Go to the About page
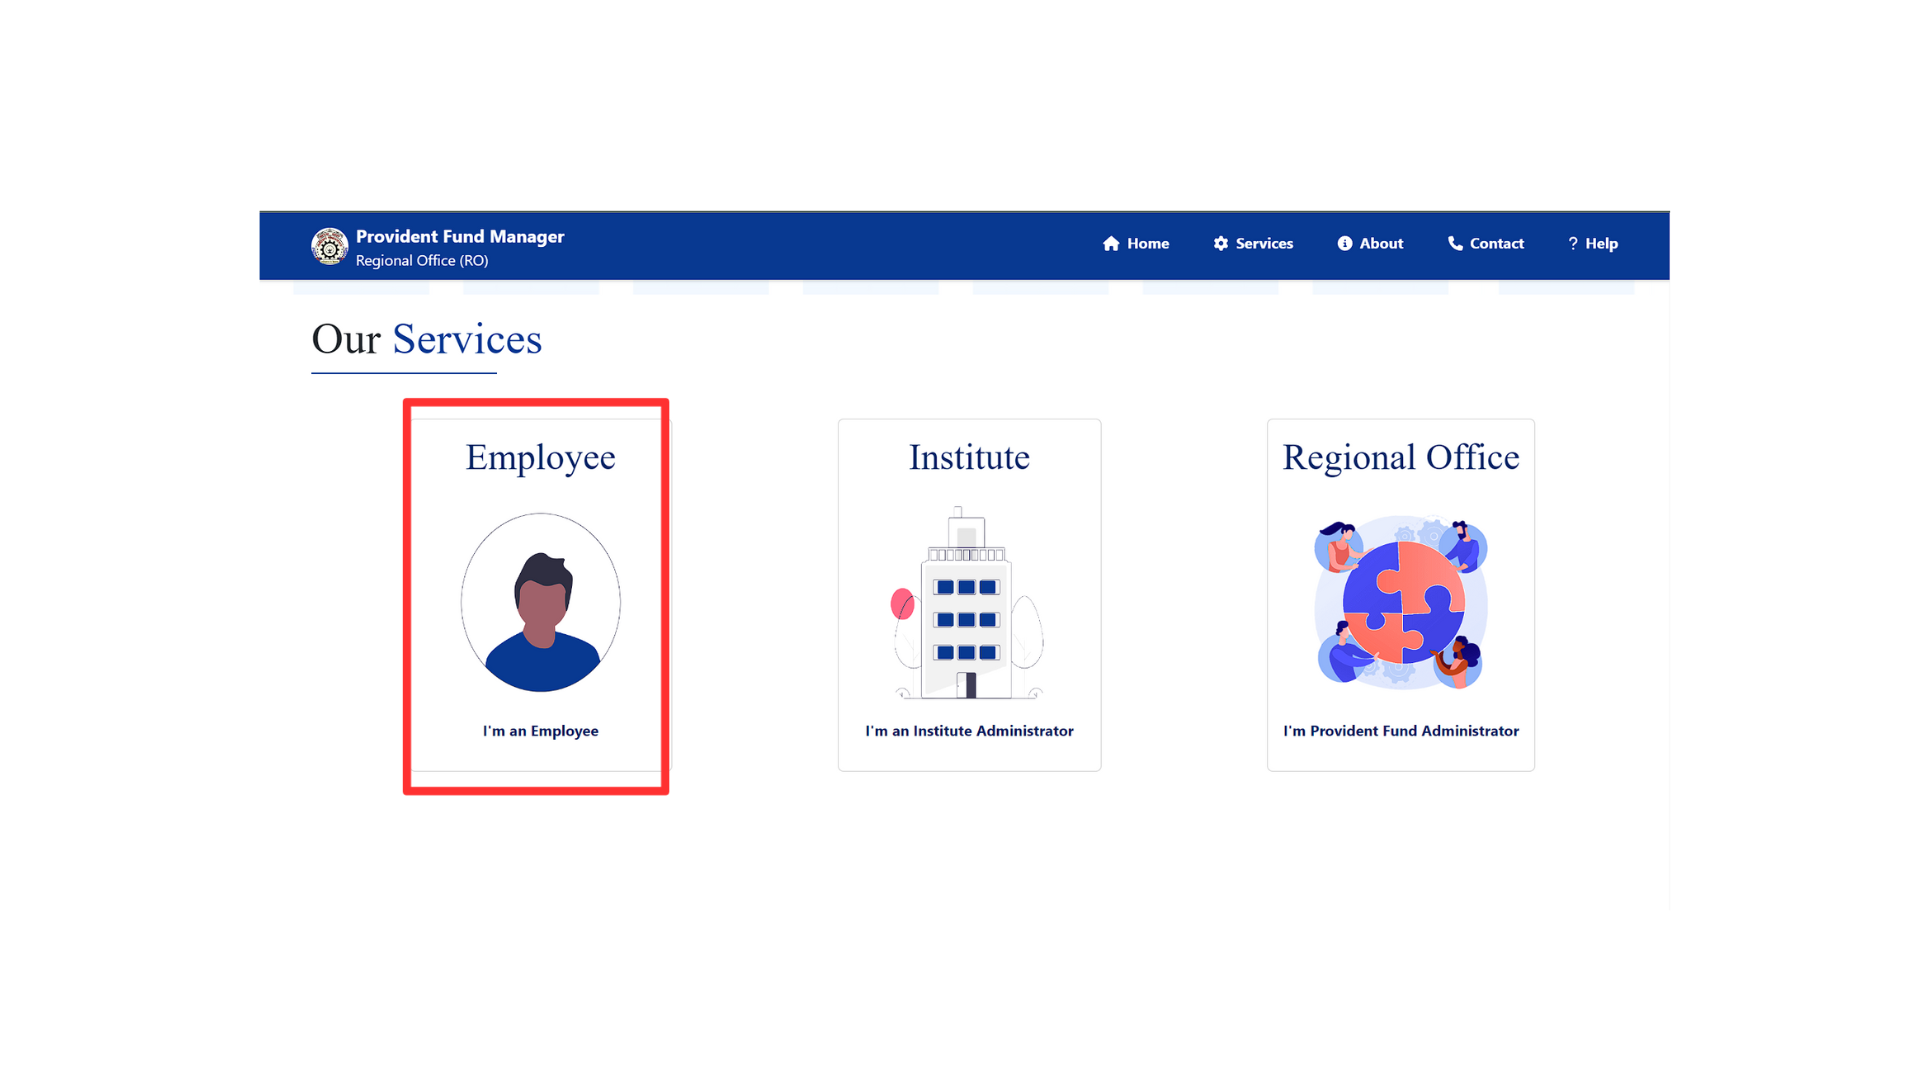Image resolution: width=1920 pixels, height=1080 pixels. (x=1370, y=244)
